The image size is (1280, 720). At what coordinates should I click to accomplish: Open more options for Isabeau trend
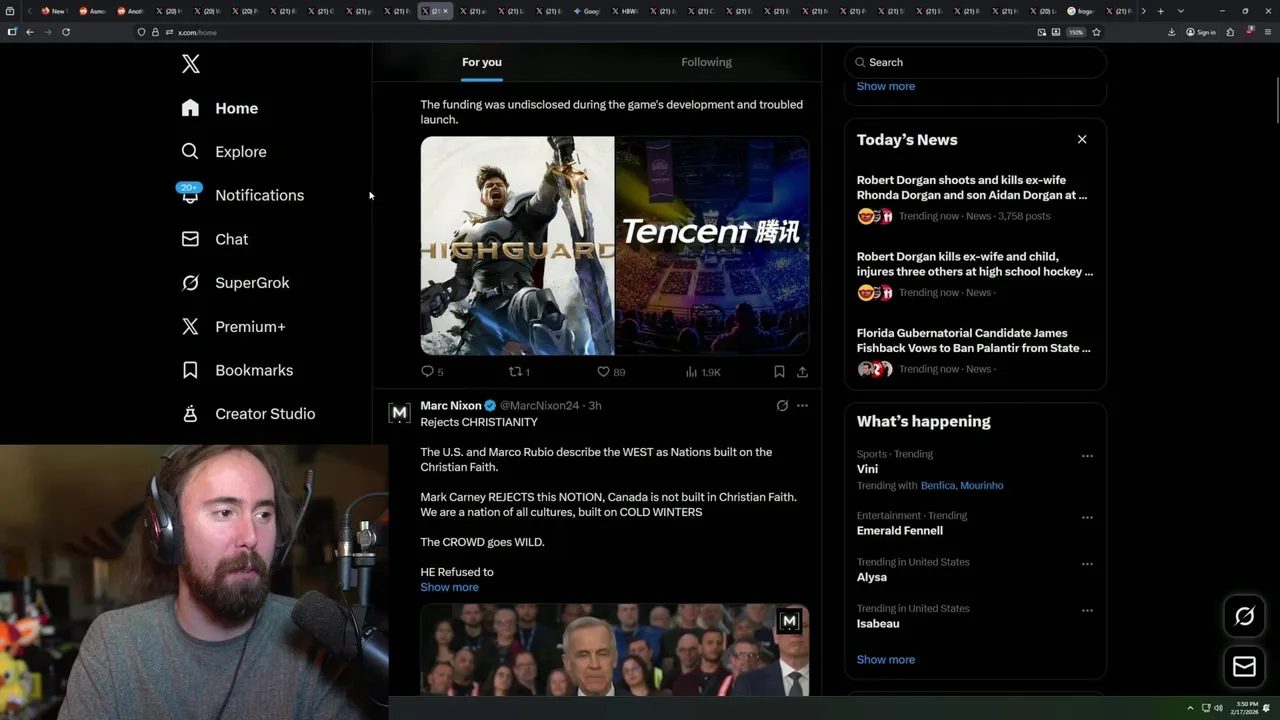(1087, 610)
